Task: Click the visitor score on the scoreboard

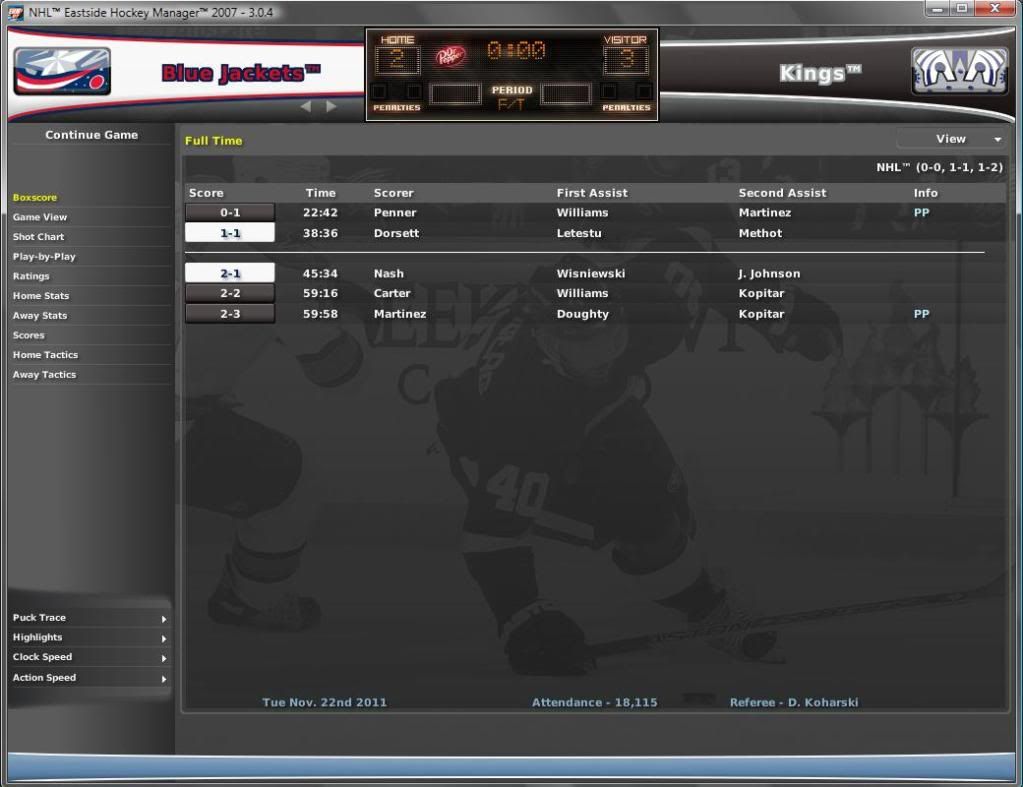Action: [626, 60]
